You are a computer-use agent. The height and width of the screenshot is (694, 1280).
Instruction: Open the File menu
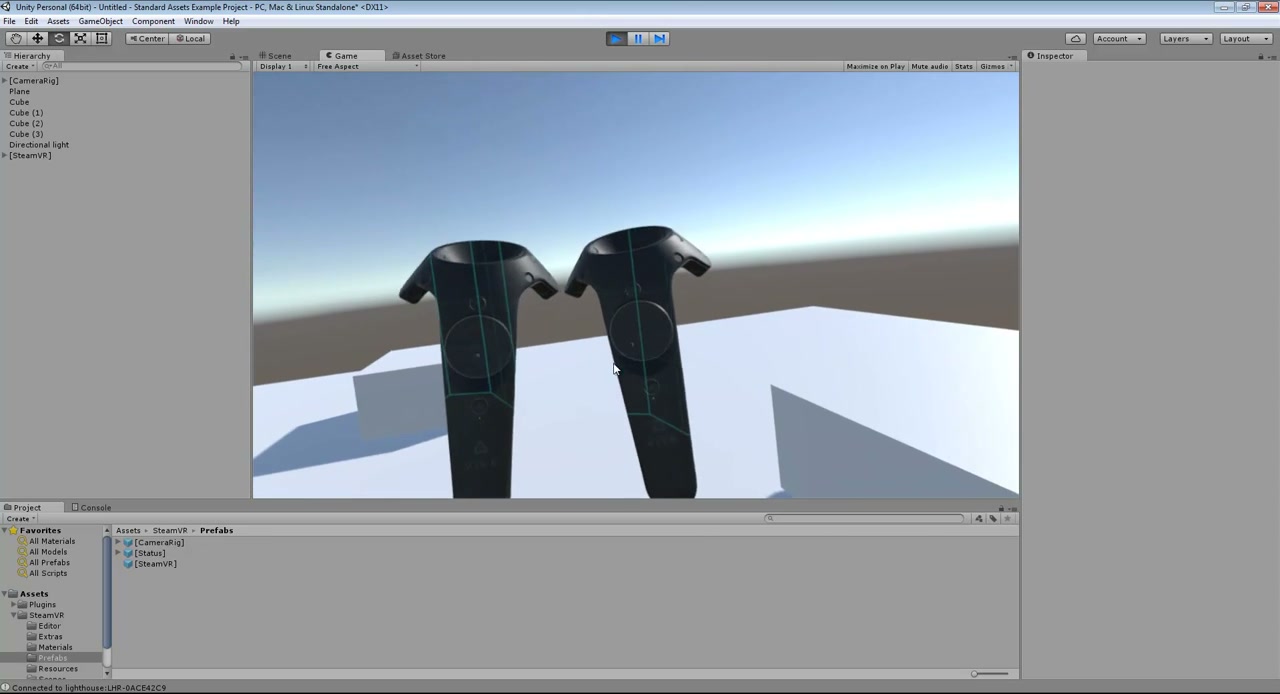(9, 21)
